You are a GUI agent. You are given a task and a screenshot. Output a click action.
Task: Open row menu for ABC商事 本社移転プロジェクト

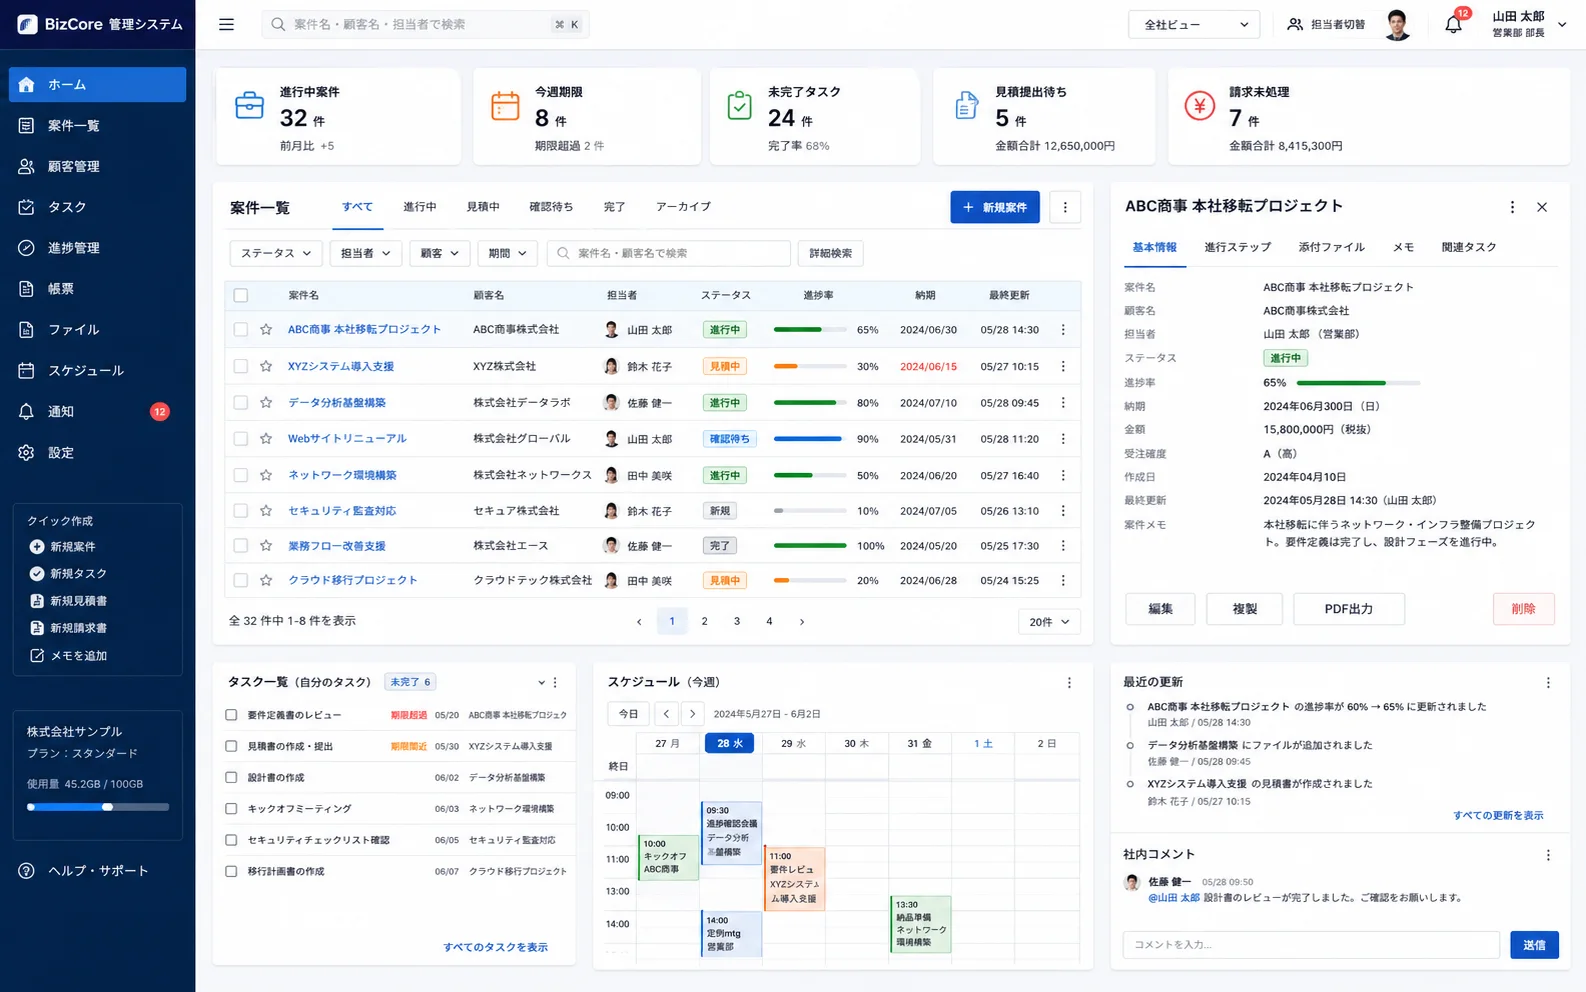(1063, 329)
